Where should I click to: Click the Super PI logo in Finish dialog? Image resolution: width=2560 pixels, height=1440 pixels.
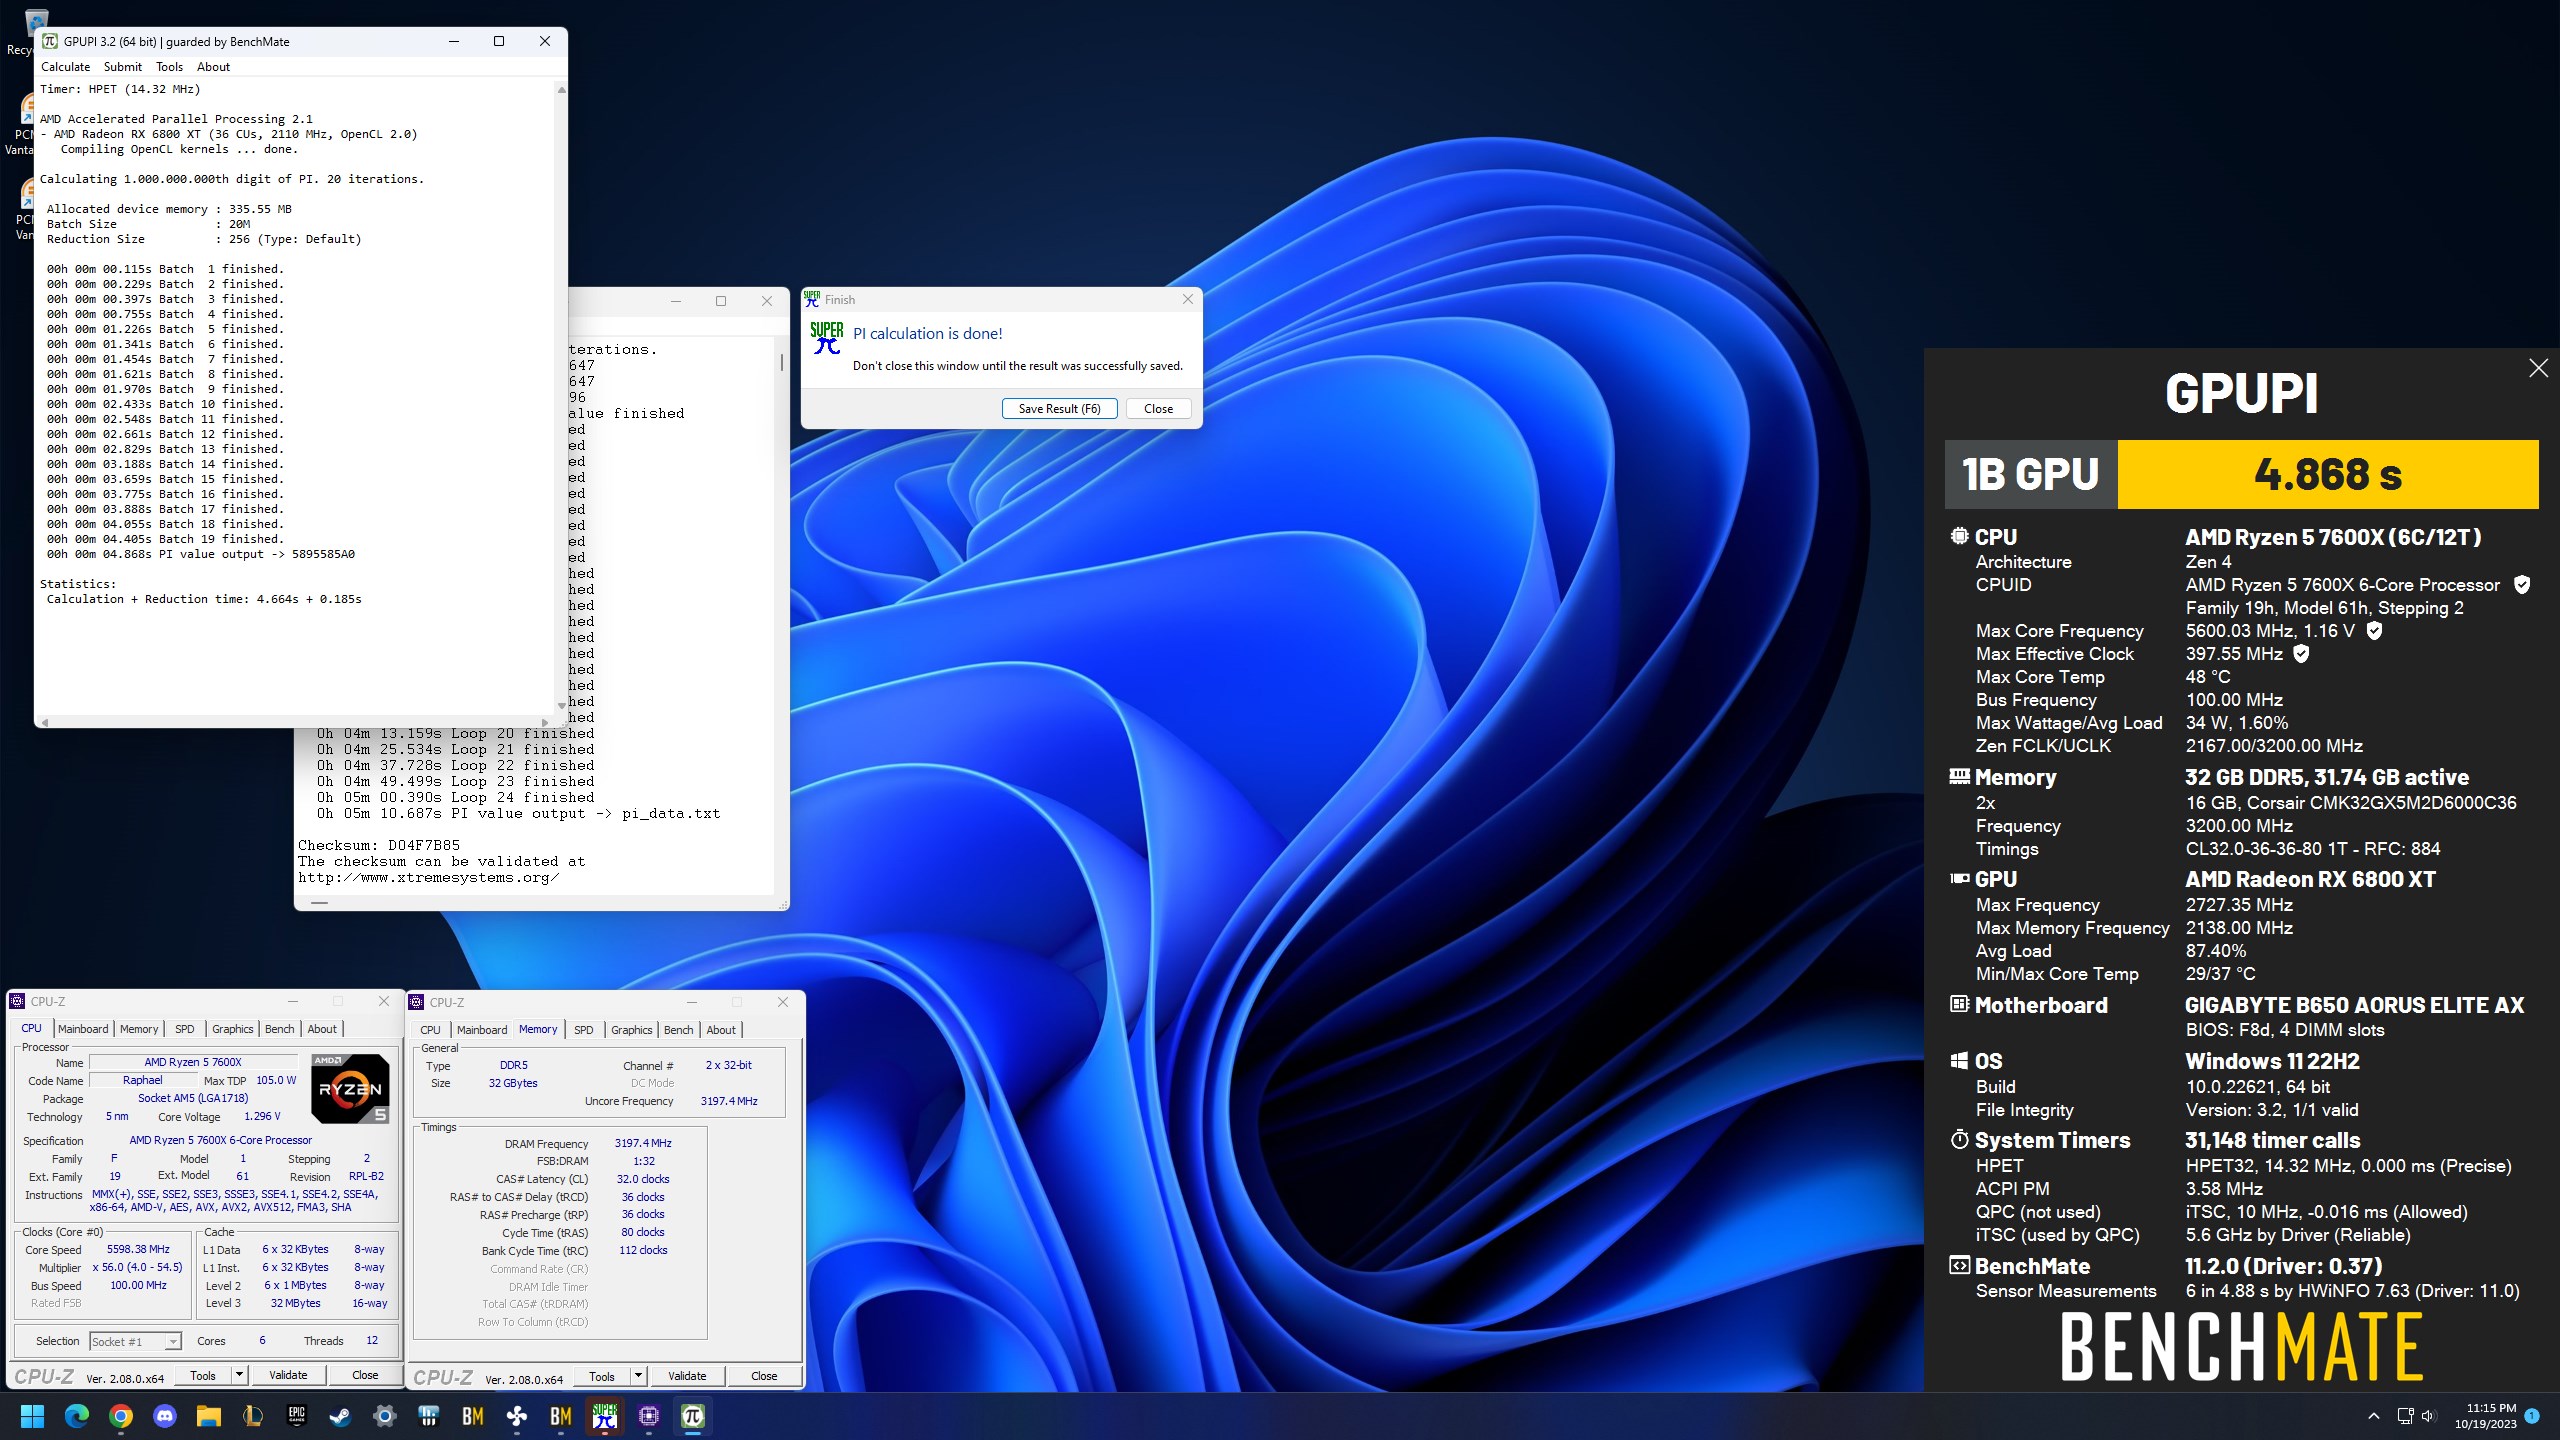click(827, 338)
